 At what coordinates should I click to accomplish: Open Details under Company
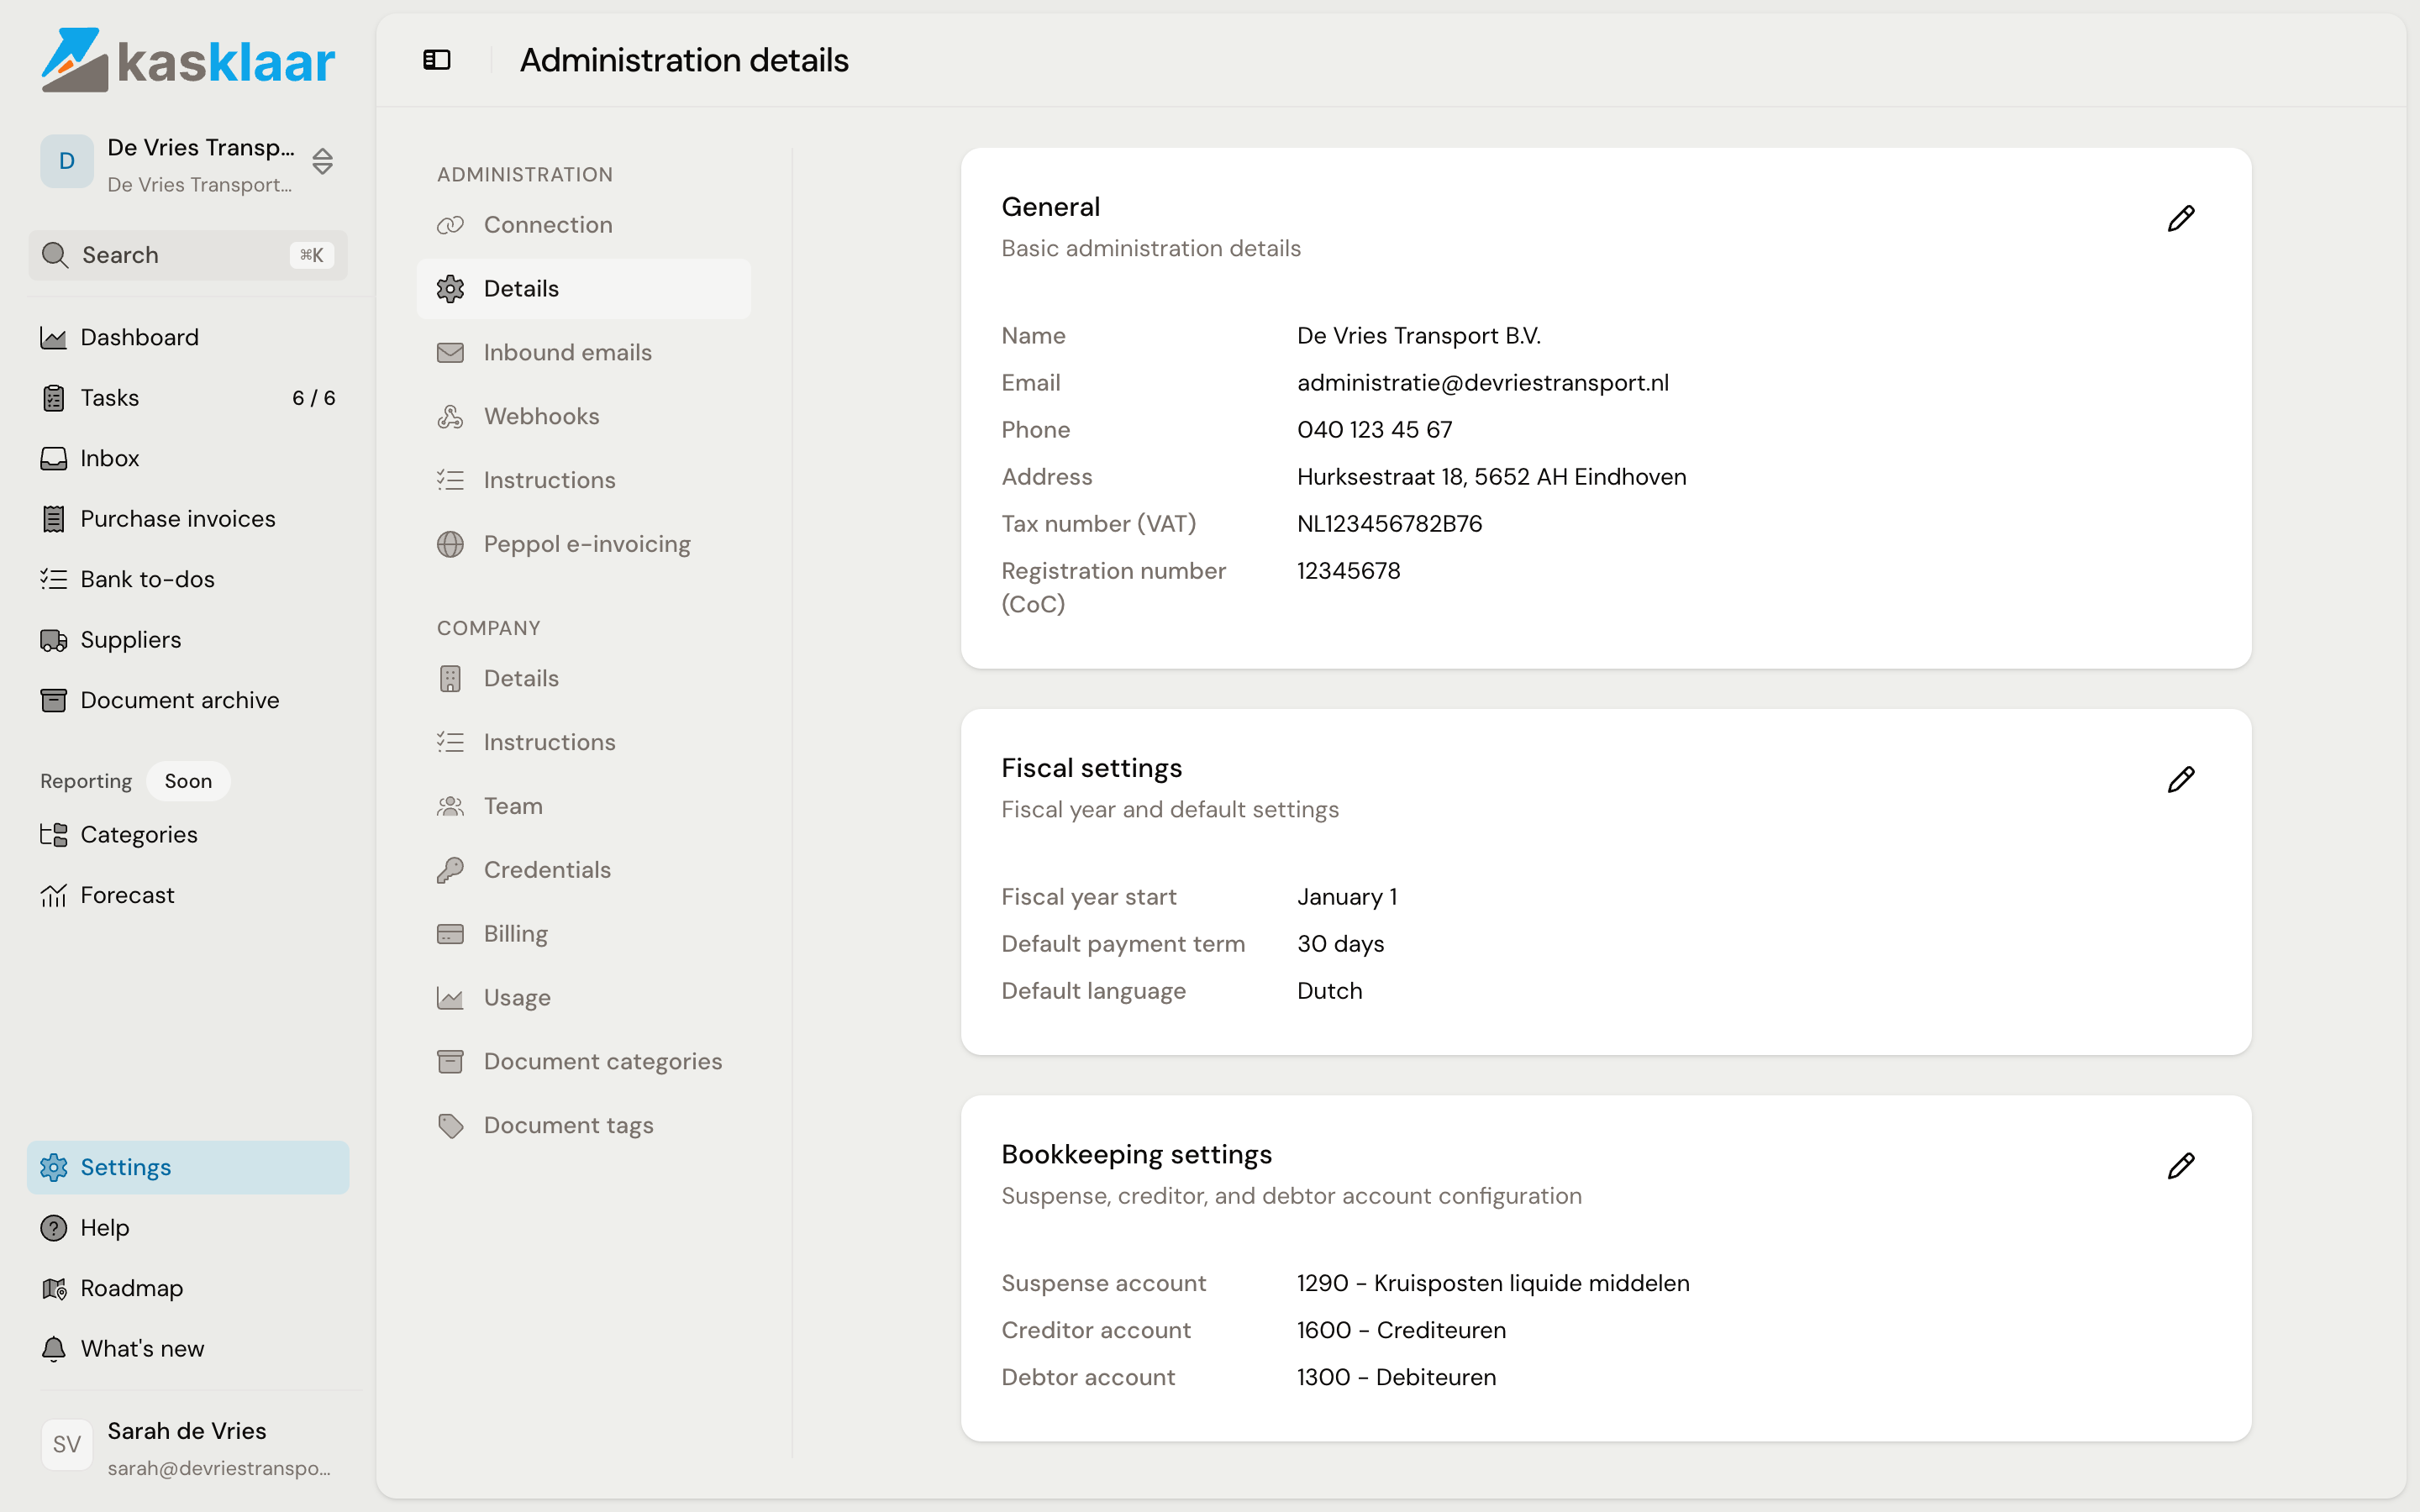point(584,679)
